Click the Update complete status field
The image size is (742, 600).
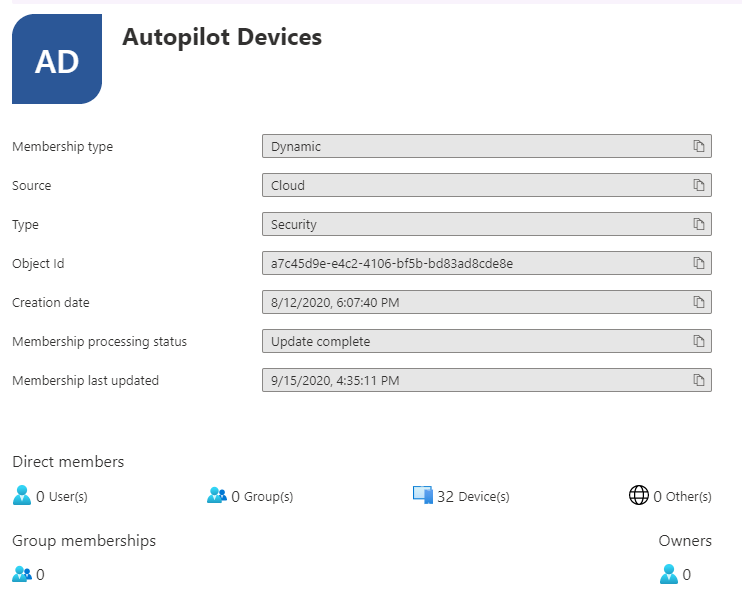click(486, 341)
